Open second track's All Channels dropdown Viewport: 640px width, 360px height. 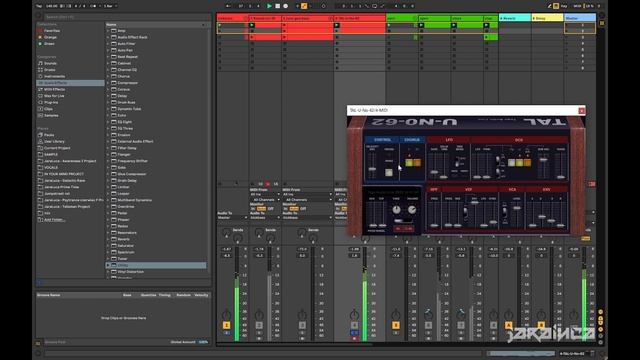coord(265,200)
